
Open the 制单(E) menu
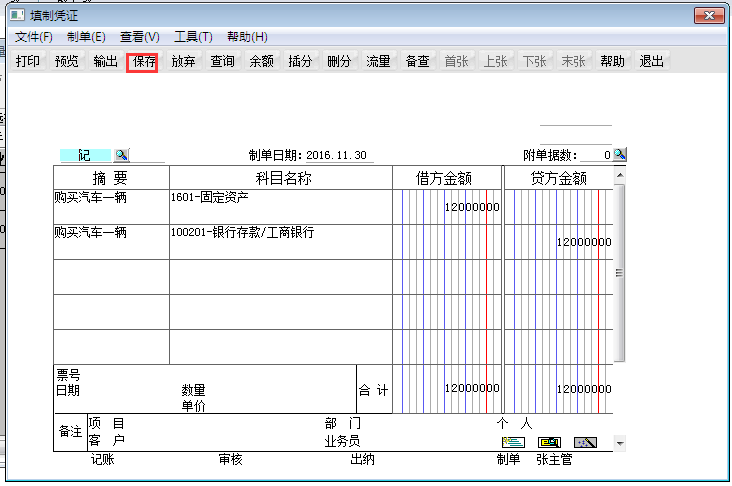(86, 37)
